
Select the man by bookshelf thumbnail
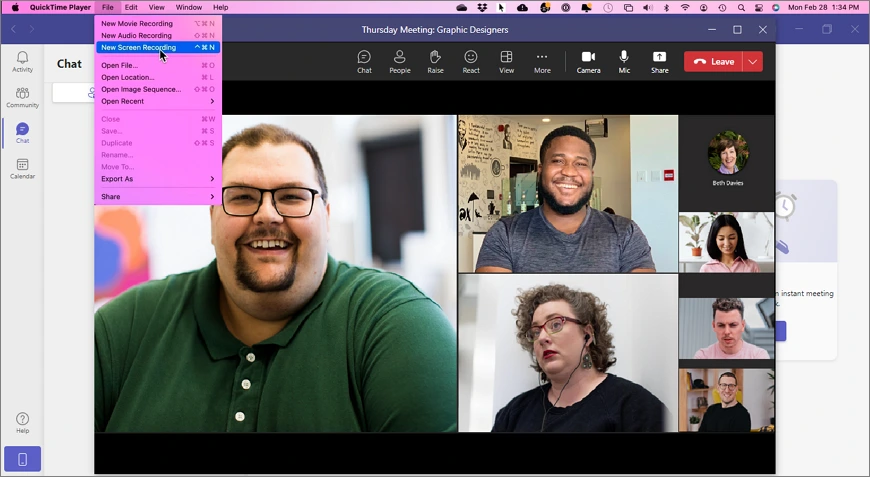point(726,400)
